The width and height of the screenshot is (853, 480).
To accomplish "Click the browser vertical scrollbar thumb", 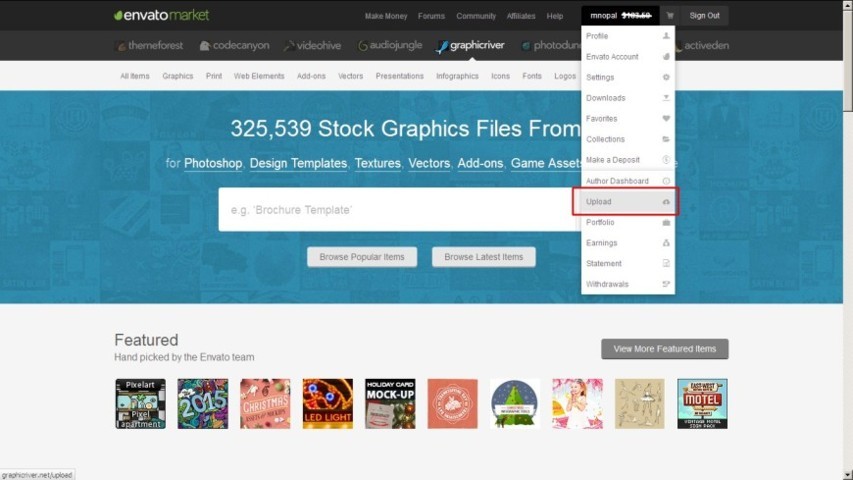I will pos(848,60).
